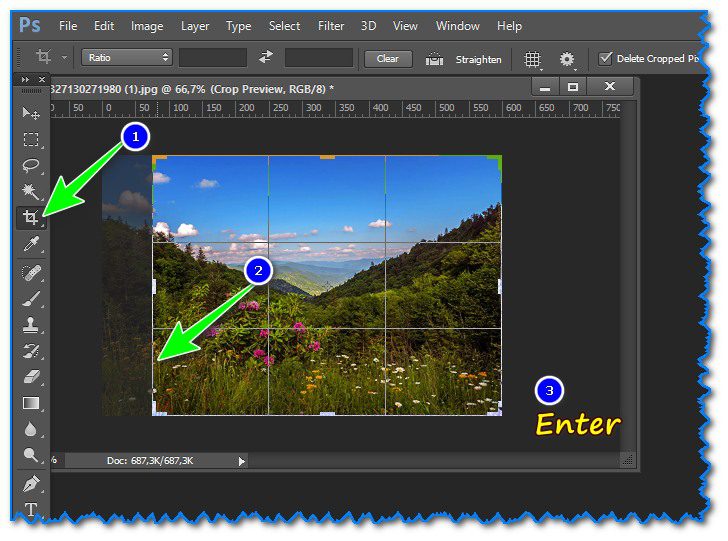Choose the Eyedropper tool
Image resolution: width=728 pixels, height=541 pixels.
point(31,244)
